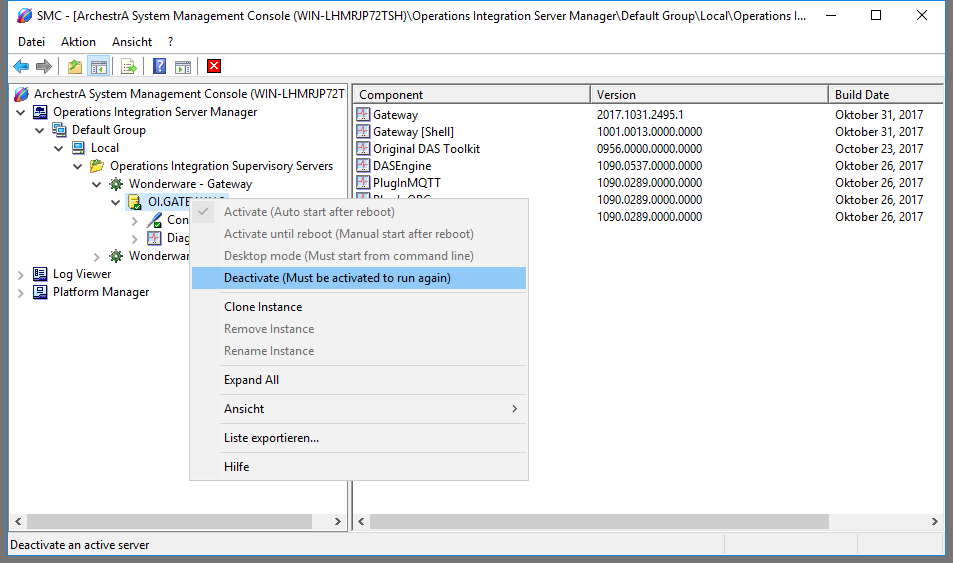
Task: Click the Export List toolbar icon
Action: click(129, 67)
